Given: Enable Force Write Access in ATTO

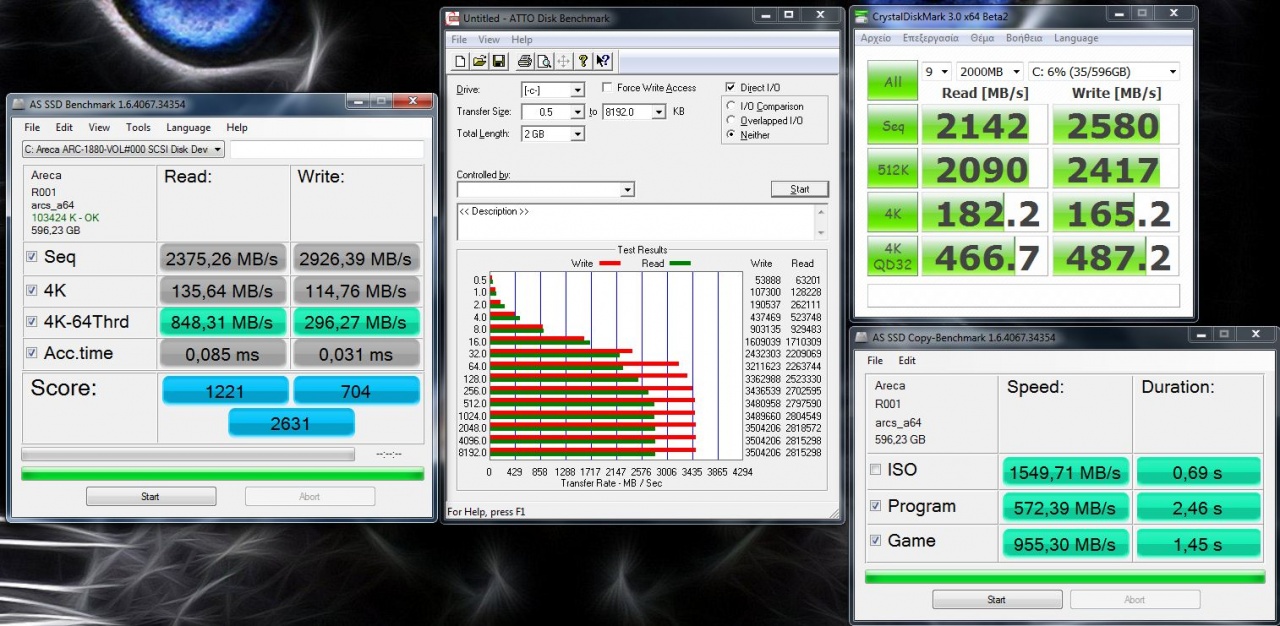Looking at the screenshot, I should (608, 88).
